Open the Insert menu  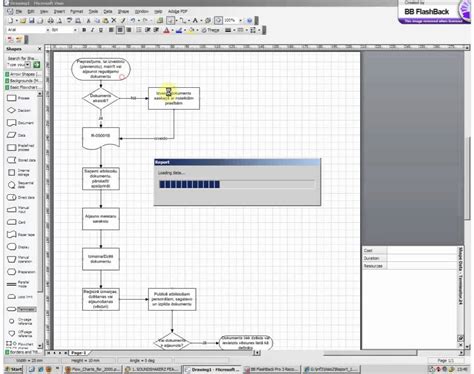point(59,11)
